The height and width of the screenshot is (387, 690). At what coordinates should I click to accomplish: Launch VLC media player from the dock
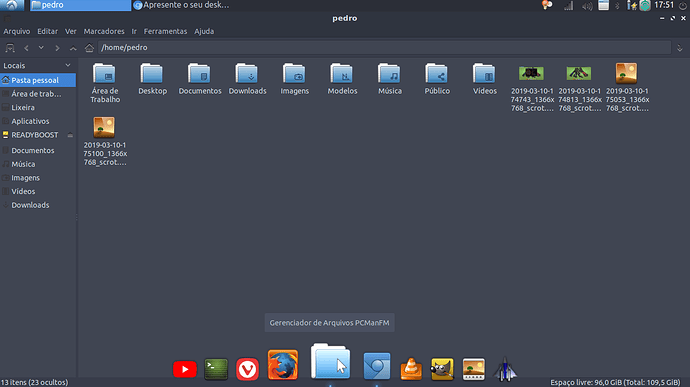(411, 369)
